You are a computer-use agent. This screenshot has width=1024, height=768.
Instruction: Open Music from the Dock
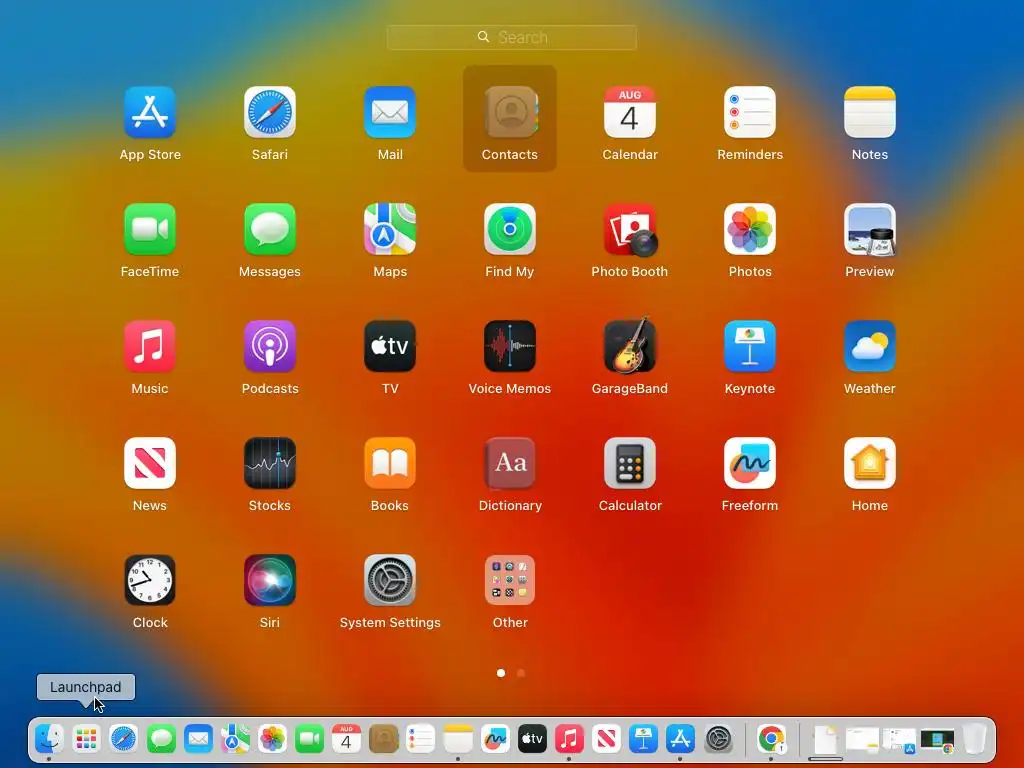569,739
